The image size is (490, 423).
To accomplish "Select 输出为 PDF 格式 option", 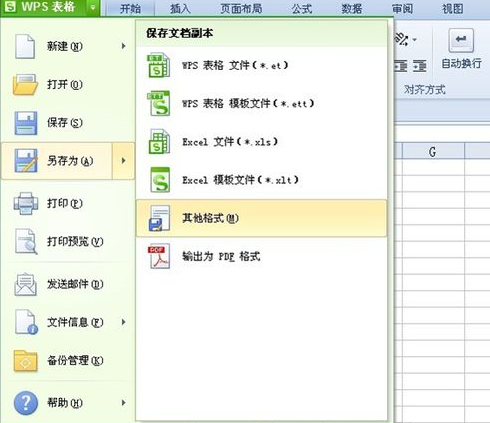I will pos(262,256).
